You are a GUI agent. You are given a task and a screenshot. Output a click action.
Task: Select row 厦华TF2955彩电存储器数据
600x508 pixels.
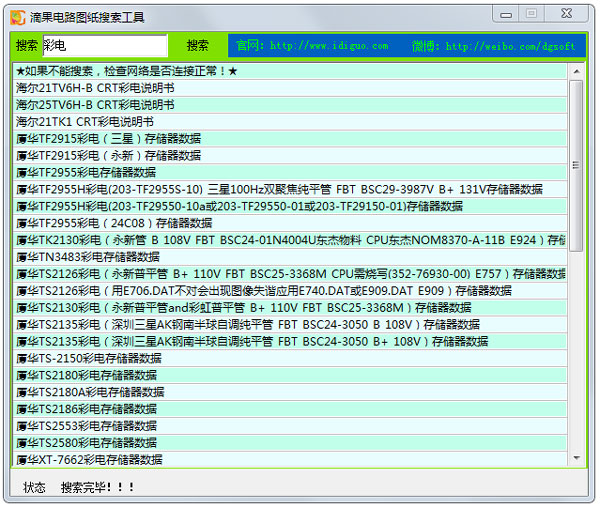[x=290, y=173]
